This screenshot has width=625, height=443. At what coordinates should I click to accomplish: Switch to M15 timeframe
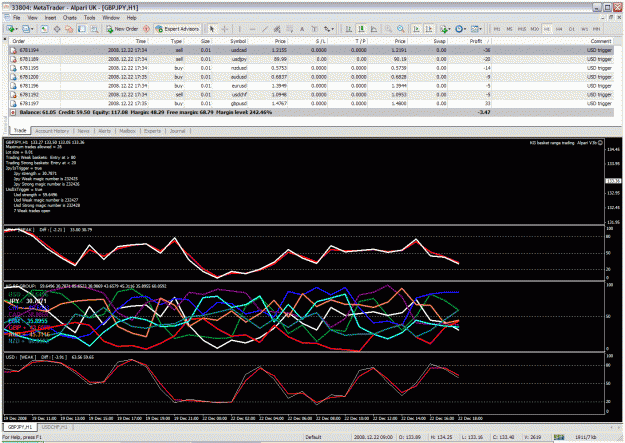coord(522,29)
